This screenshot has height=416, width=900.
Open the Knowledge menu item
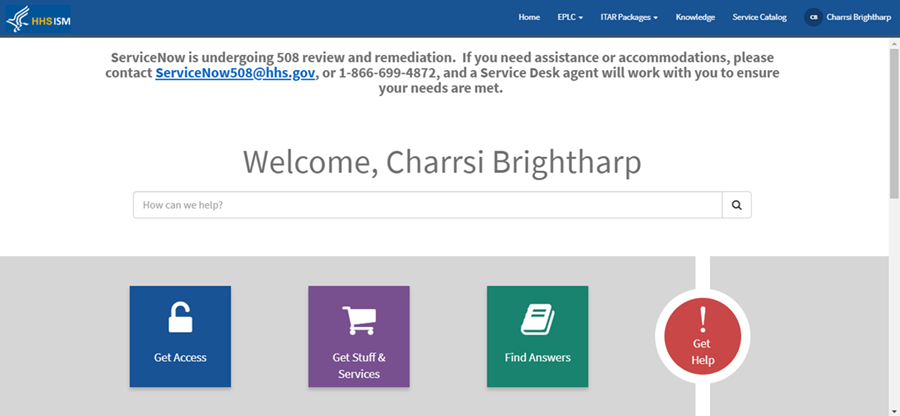695,17
